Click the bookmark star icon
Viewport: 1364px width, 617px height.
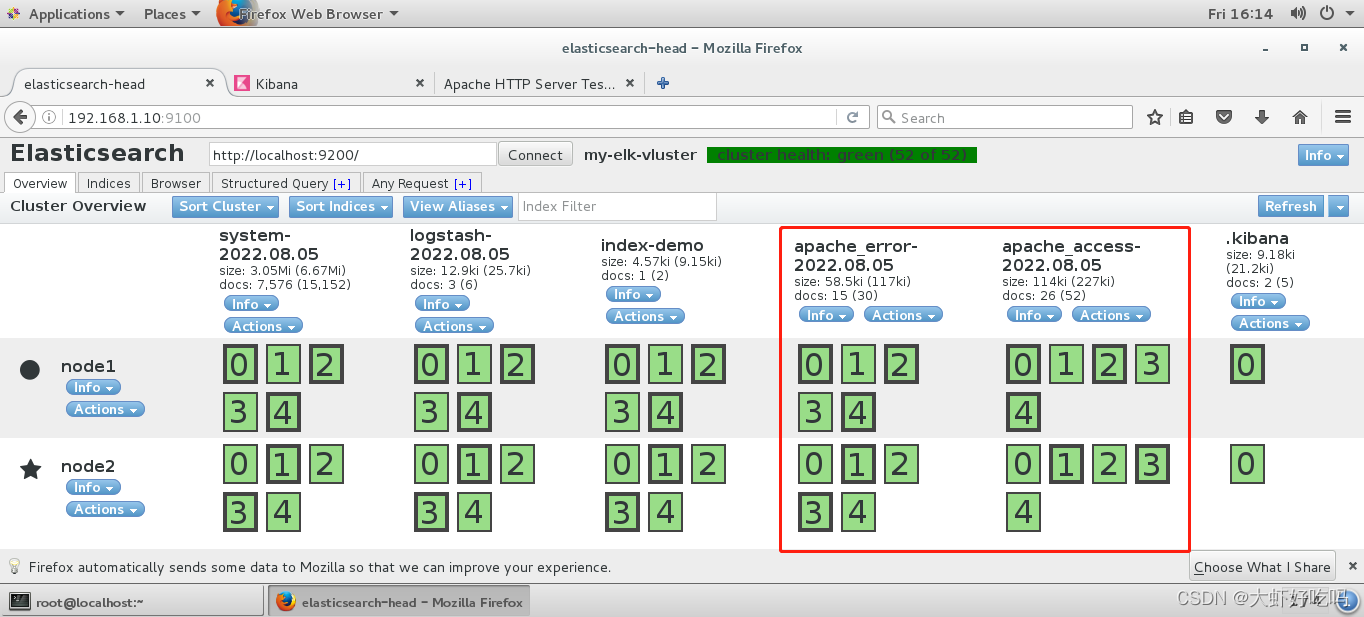pyautogui.click(x=1154, y=117)
